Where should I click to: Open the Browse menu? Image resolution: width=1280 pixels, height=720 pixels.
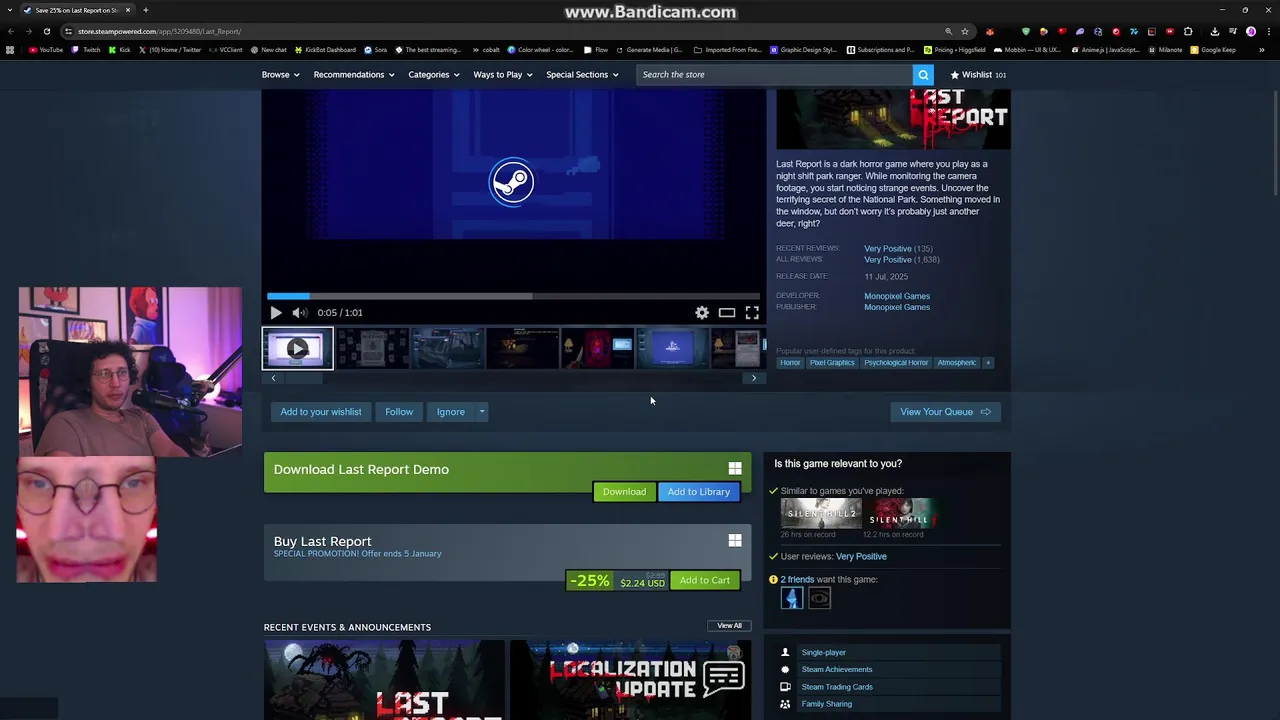pos(280,75)
